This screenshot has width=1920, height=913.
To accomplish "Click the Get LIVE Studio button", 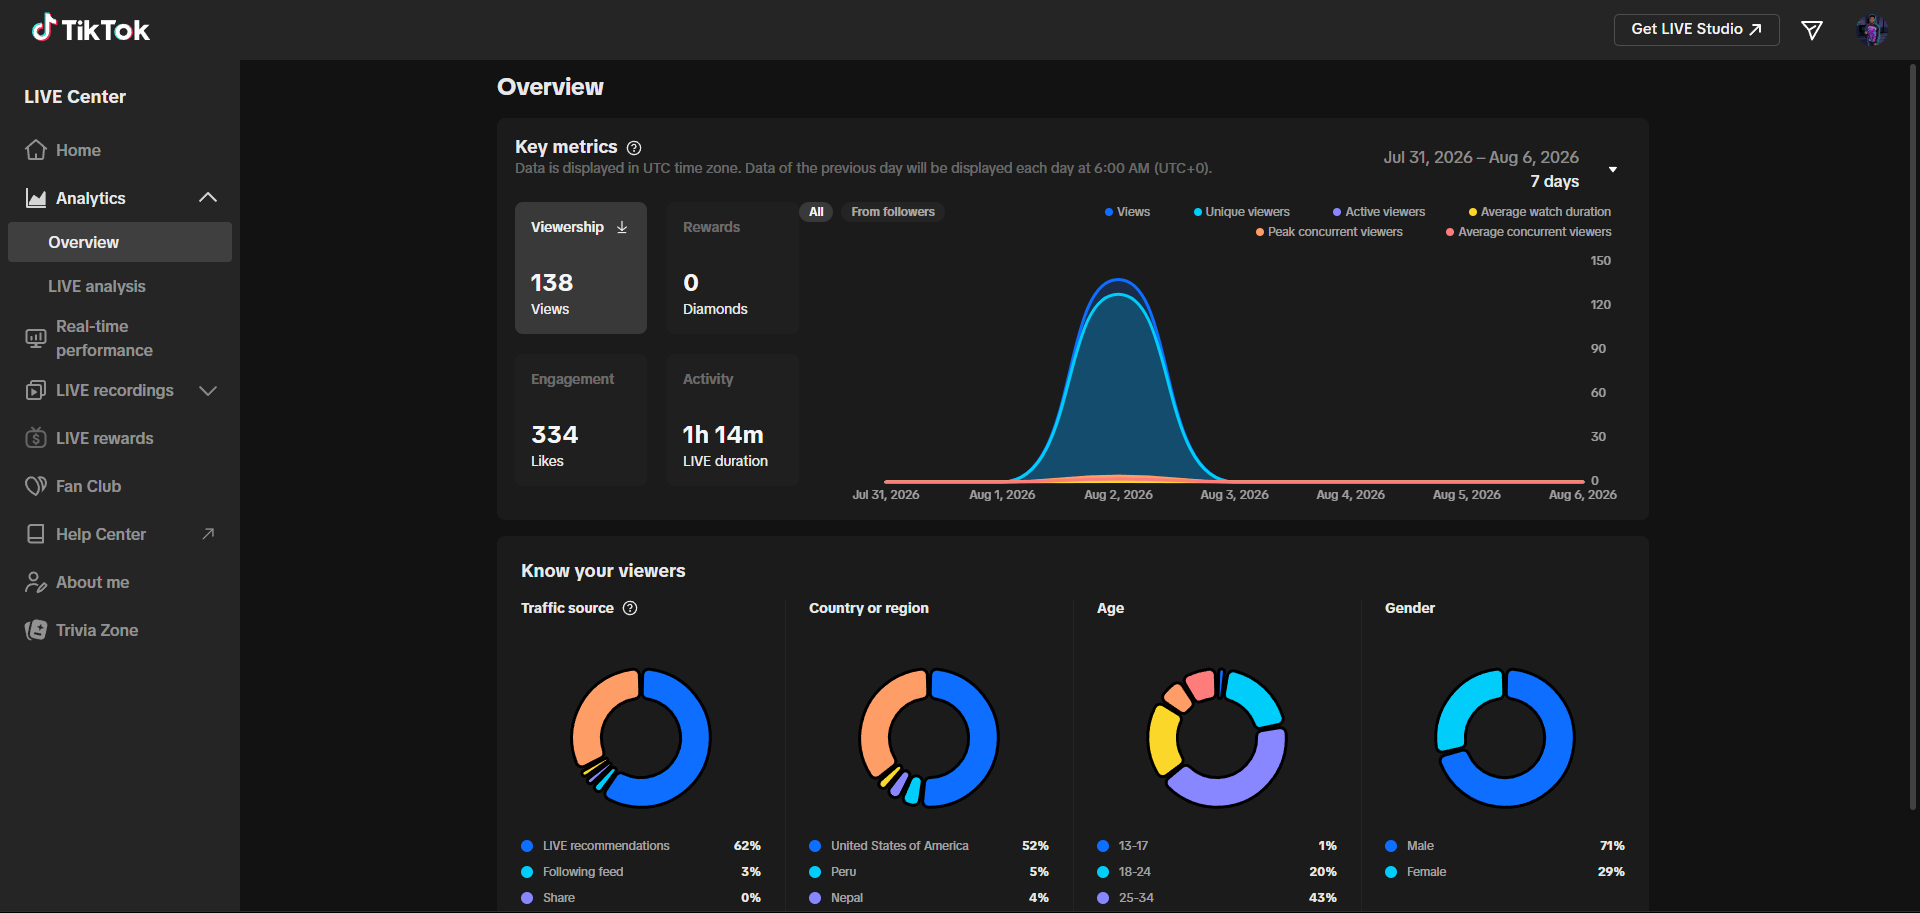I will pos(1696,30).
